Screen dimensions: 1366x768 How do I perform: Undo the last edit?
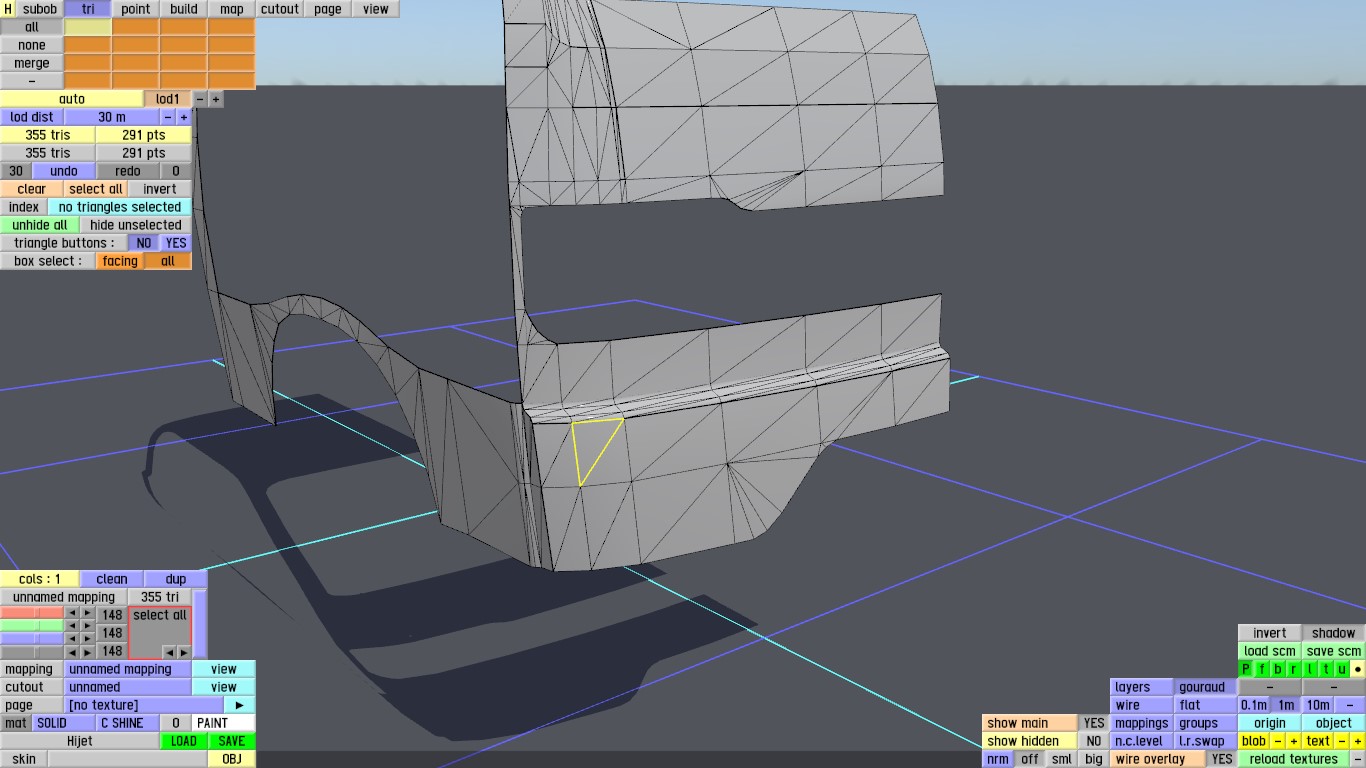click(x=64, y=171)
